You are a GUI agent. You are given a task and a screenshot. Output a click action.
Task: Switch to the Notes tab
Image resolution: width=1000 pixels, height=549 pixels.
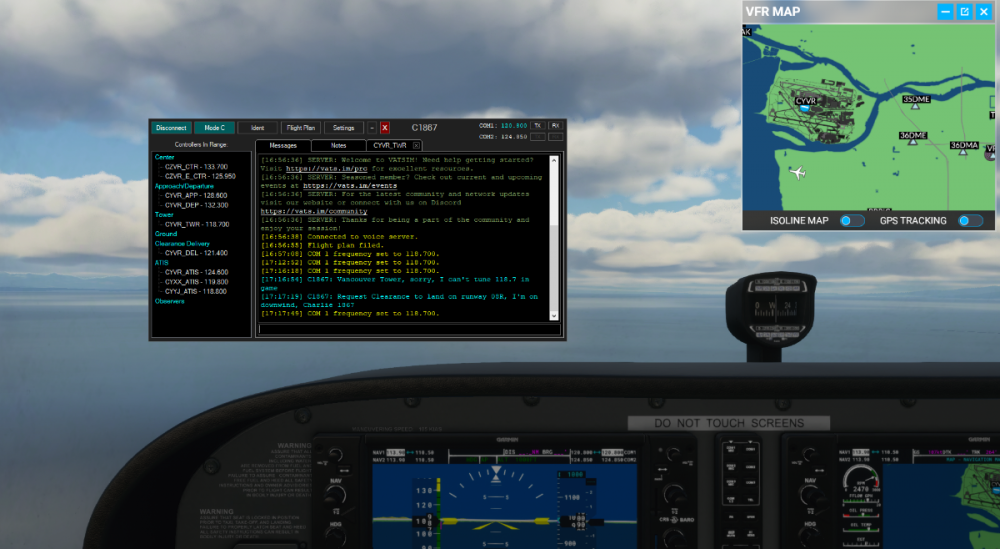click(339, 146)
